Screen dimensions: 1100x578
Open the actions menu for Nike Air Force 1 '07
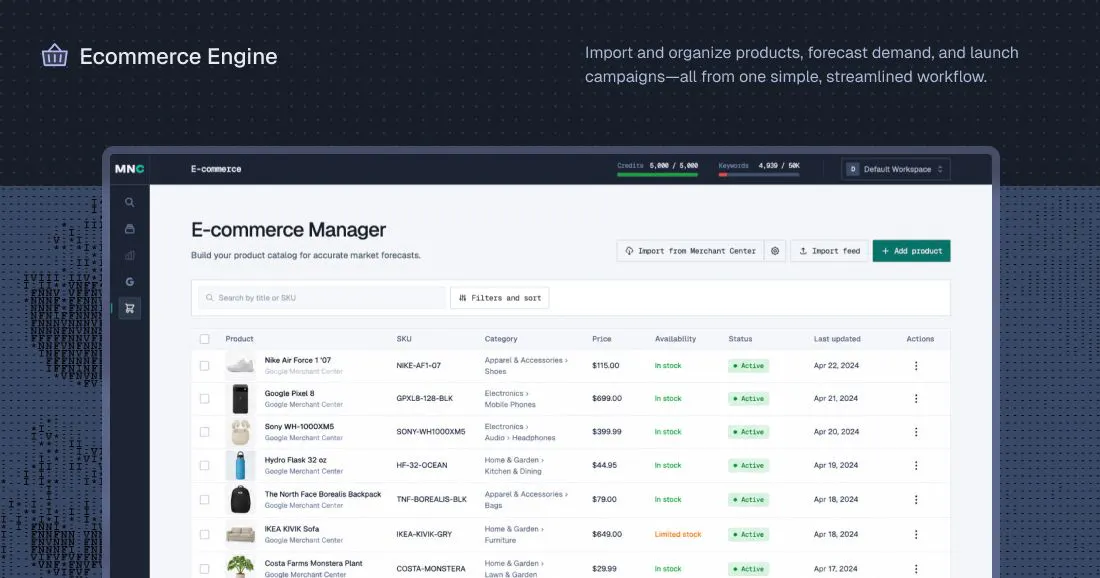click(915, 366)
